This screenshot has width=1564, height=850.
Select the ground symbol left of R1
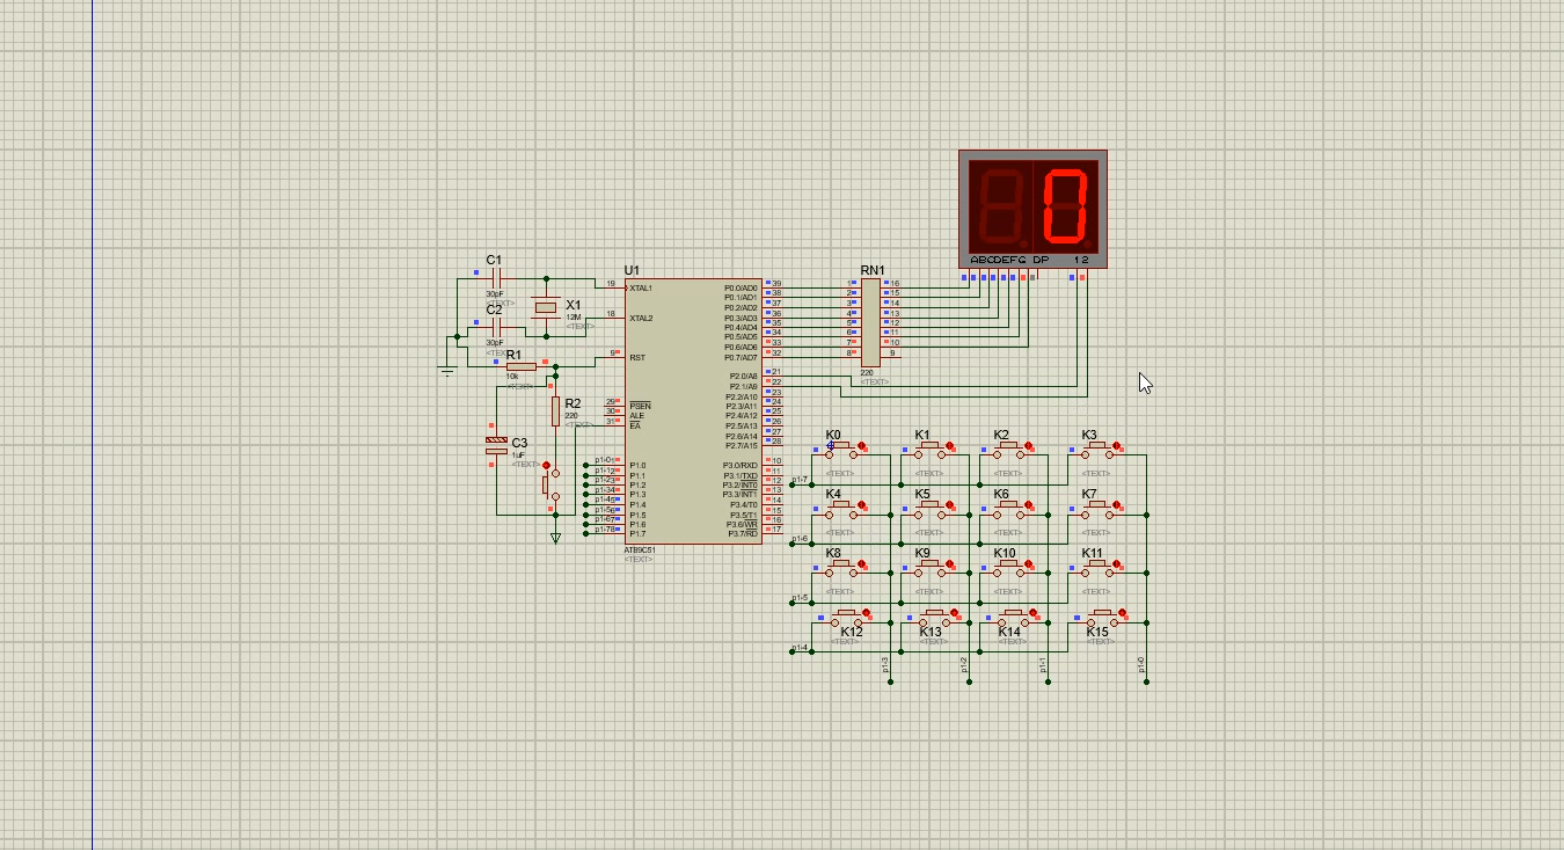click(447, 371)
